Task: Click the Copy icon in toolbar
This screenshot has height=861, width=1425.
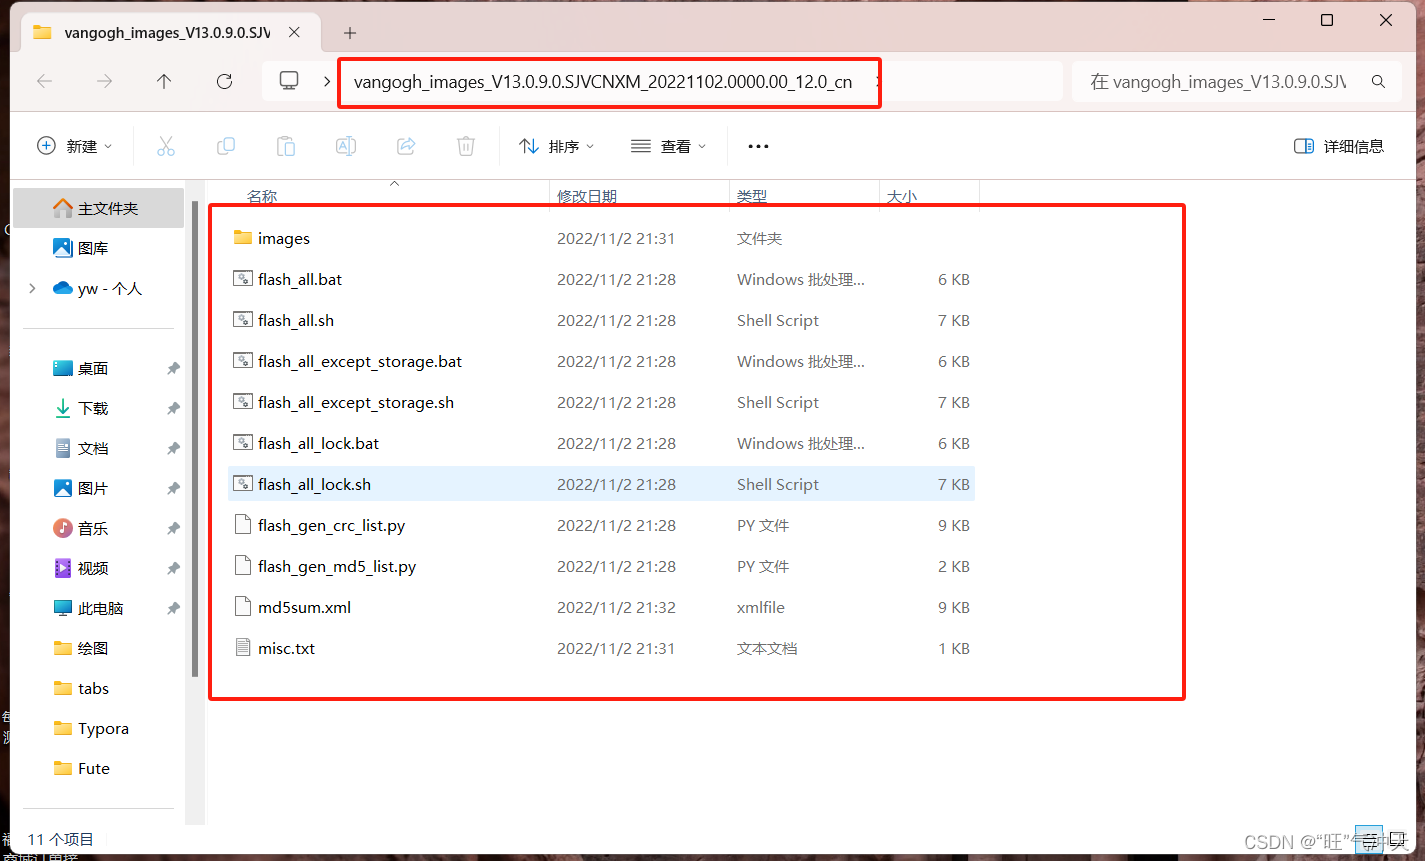Action: coord(226,146)
